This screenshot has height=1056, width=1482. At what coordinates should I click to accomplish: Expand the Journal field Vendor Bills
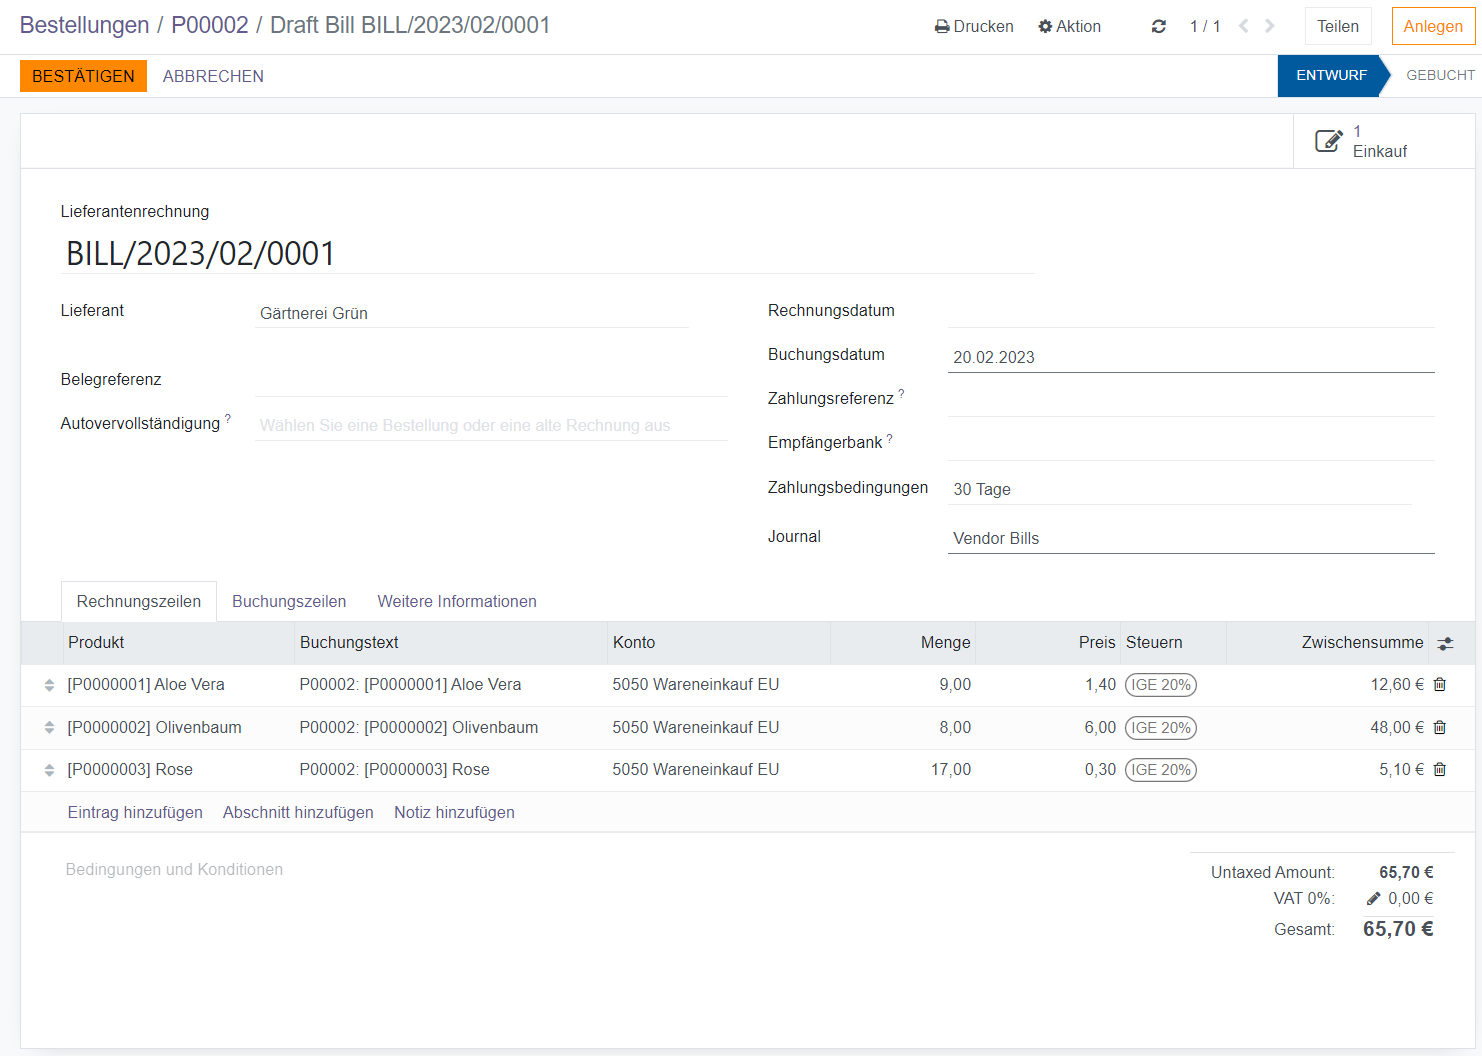coord(1190,538)
